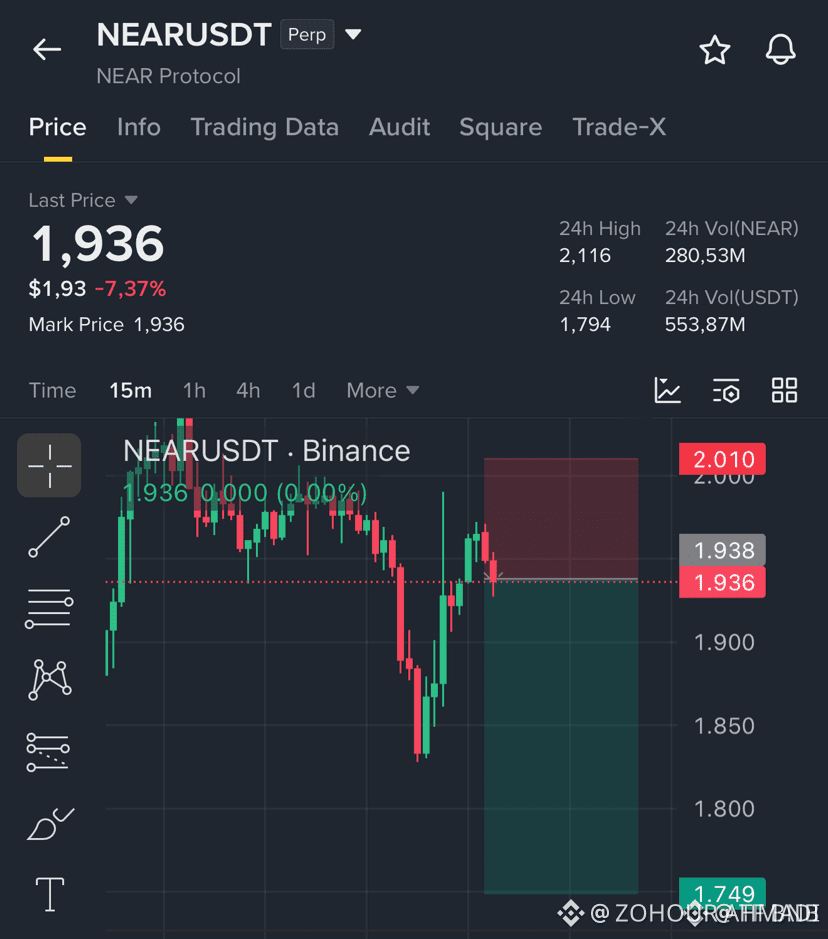Select the crosshair cursor tool
The width and height of the screenshot is (828, 939).
point(49,465)
